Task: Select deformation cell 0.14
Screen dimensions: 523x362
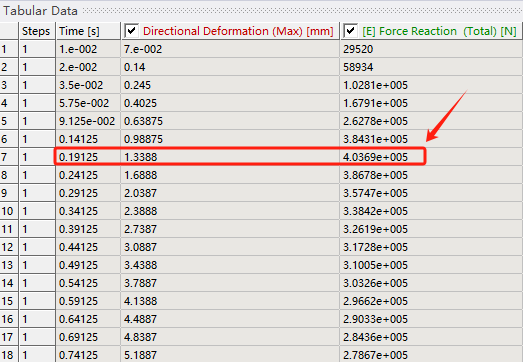Action: pos(230,67)
